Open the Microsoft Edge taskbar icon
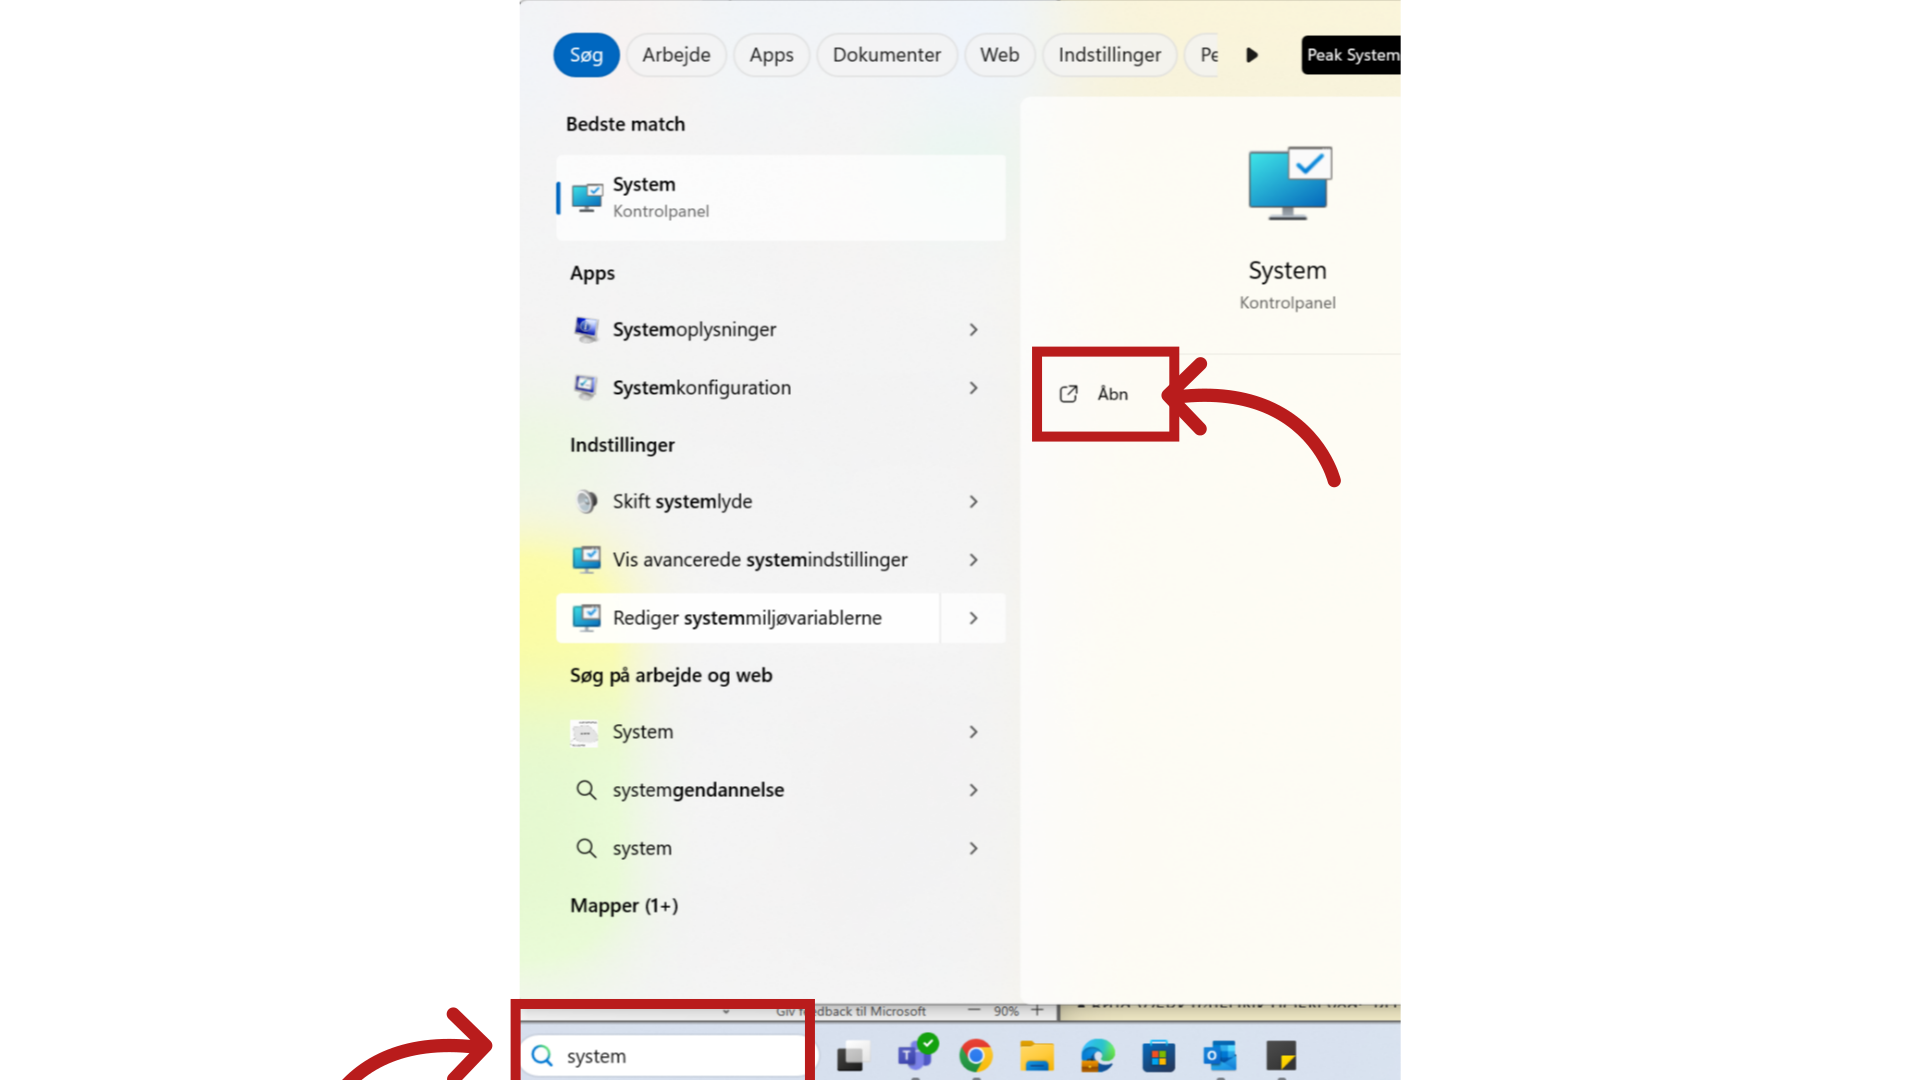1920x1080 pixels. (1097, 1056)
